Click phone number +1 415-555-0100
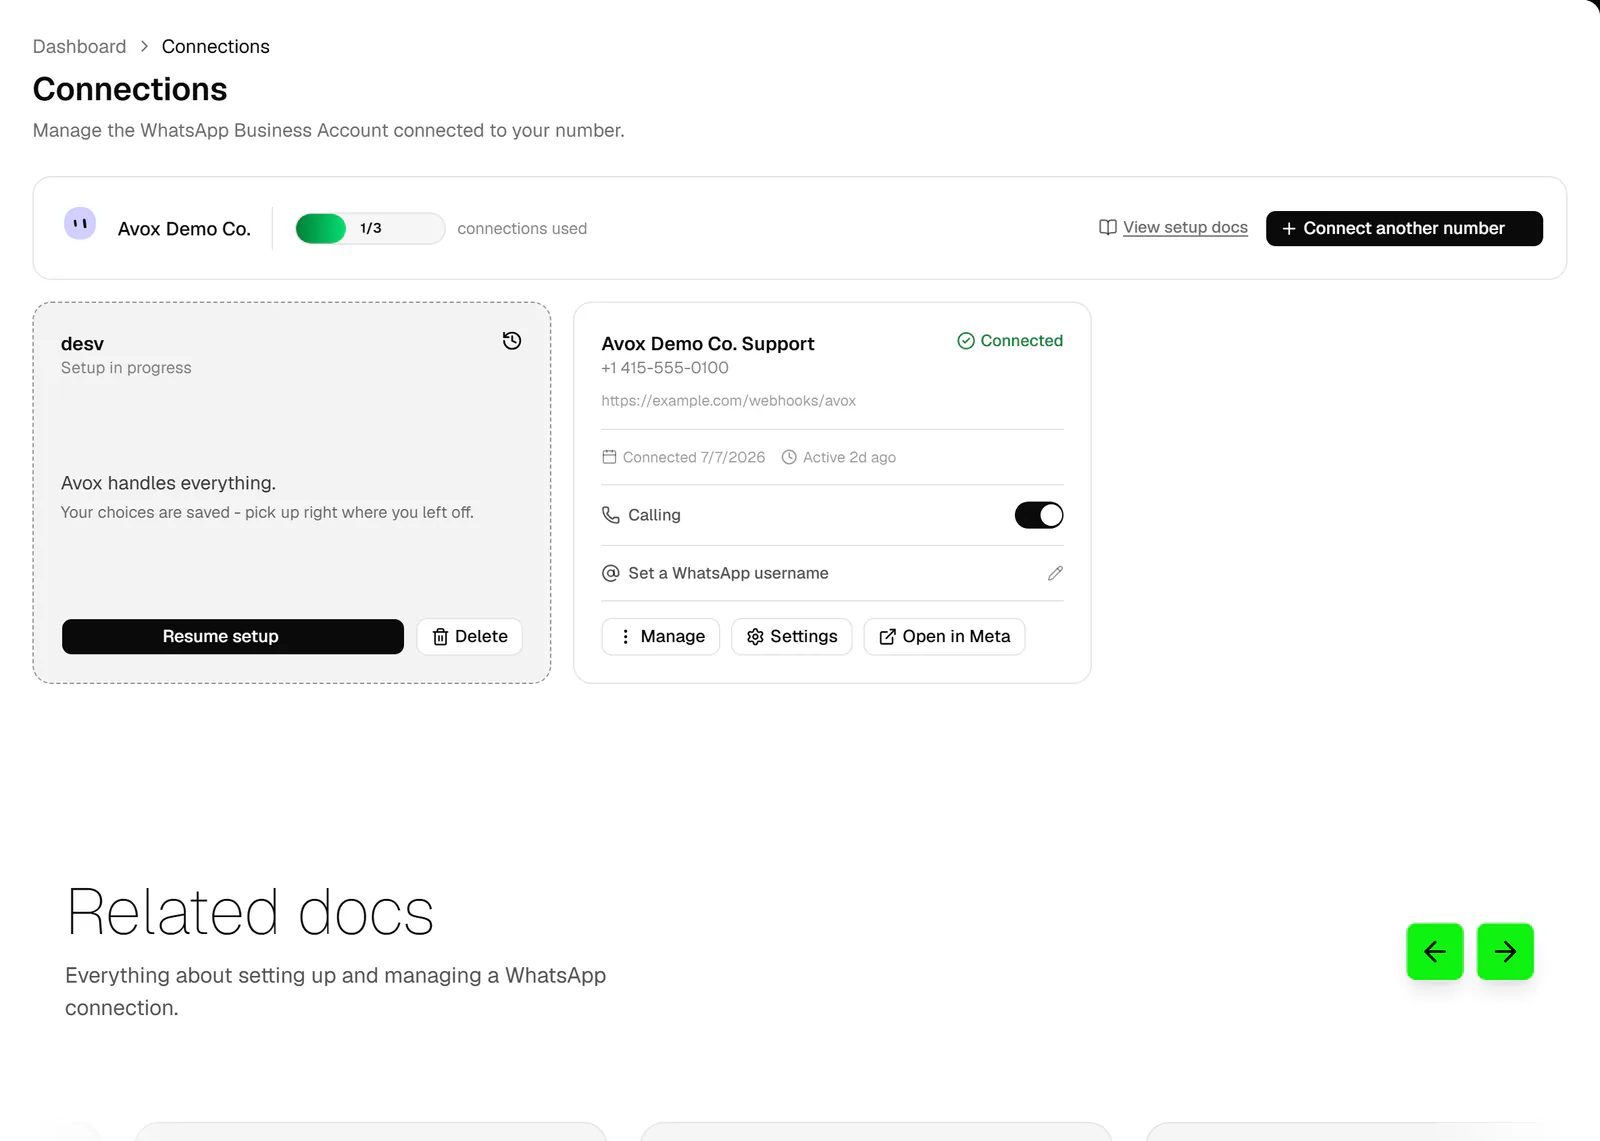 pyautogui.click(x=665, y=368)
